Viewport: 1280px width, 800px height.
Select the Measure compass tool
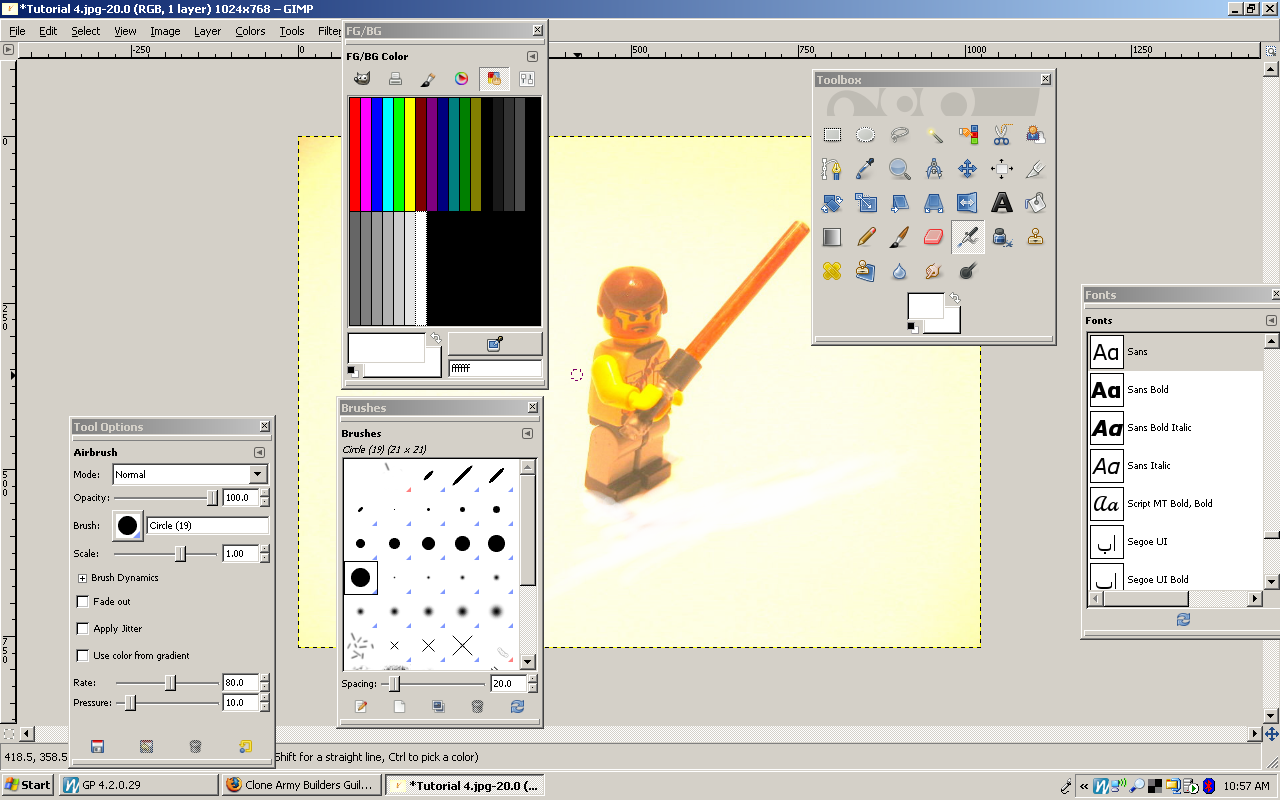[x=934, y=168]
